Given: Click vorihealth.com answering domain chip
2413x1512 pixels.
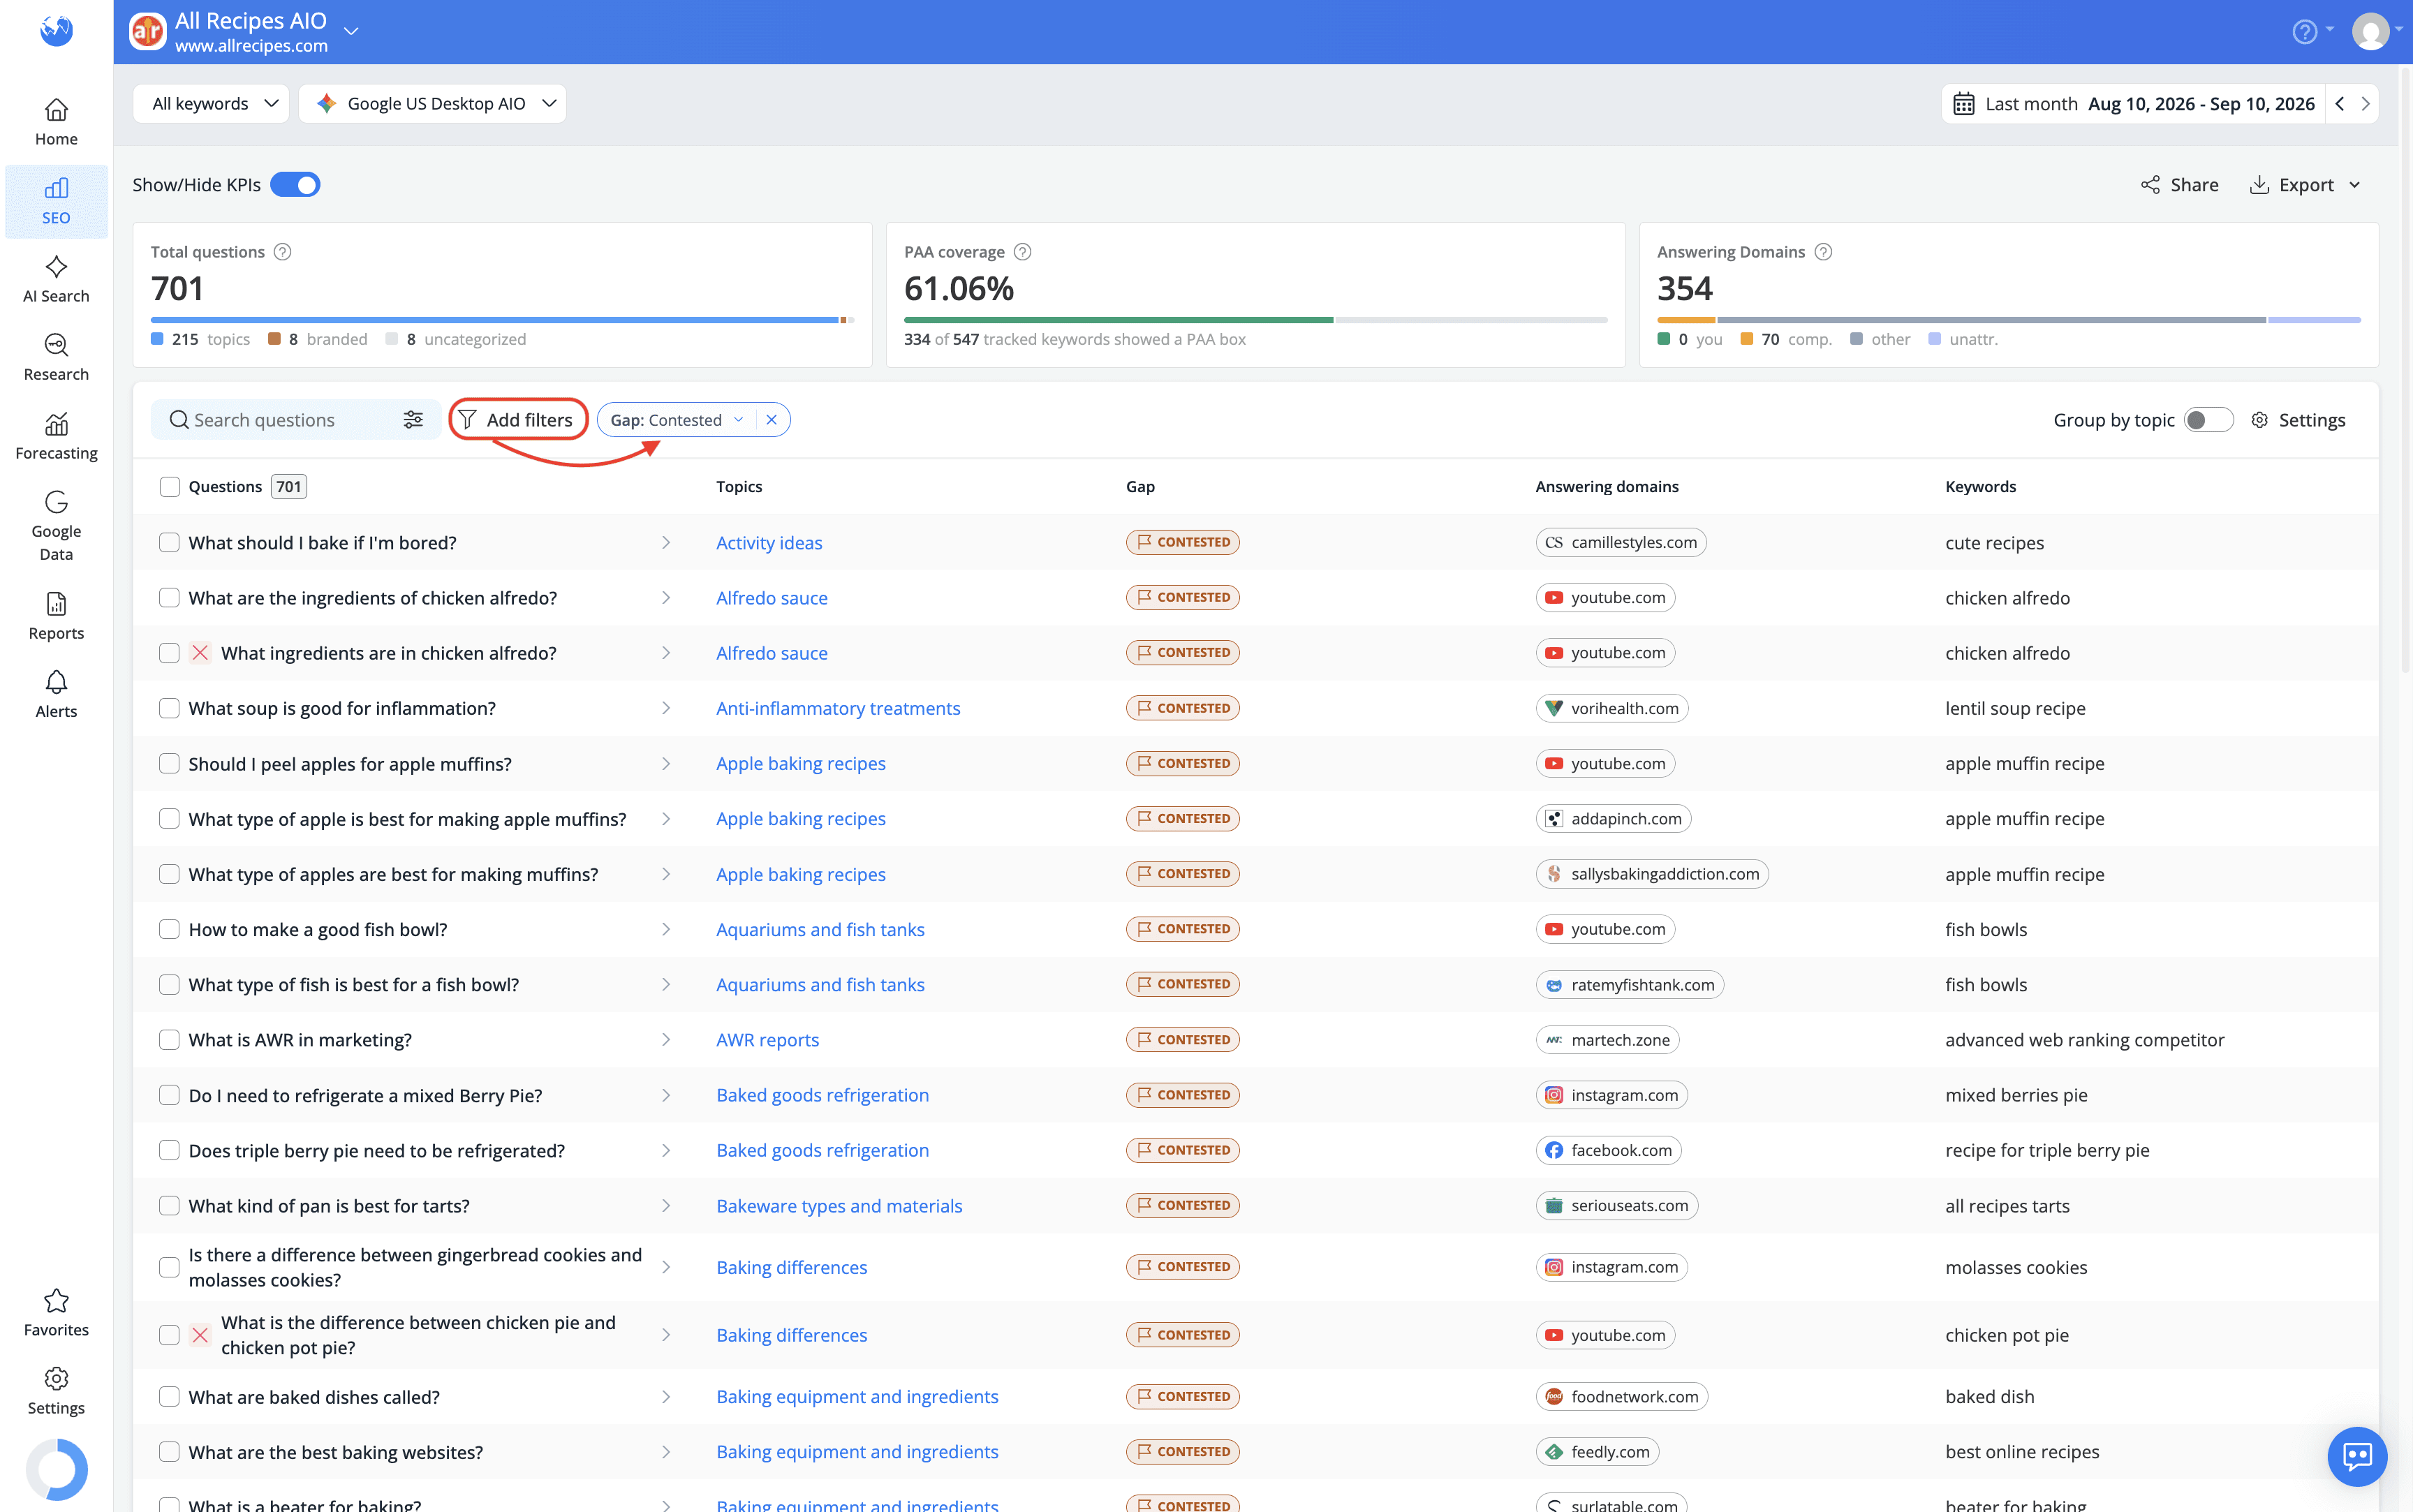Looking at the screenshot, I should (1612, 708).
